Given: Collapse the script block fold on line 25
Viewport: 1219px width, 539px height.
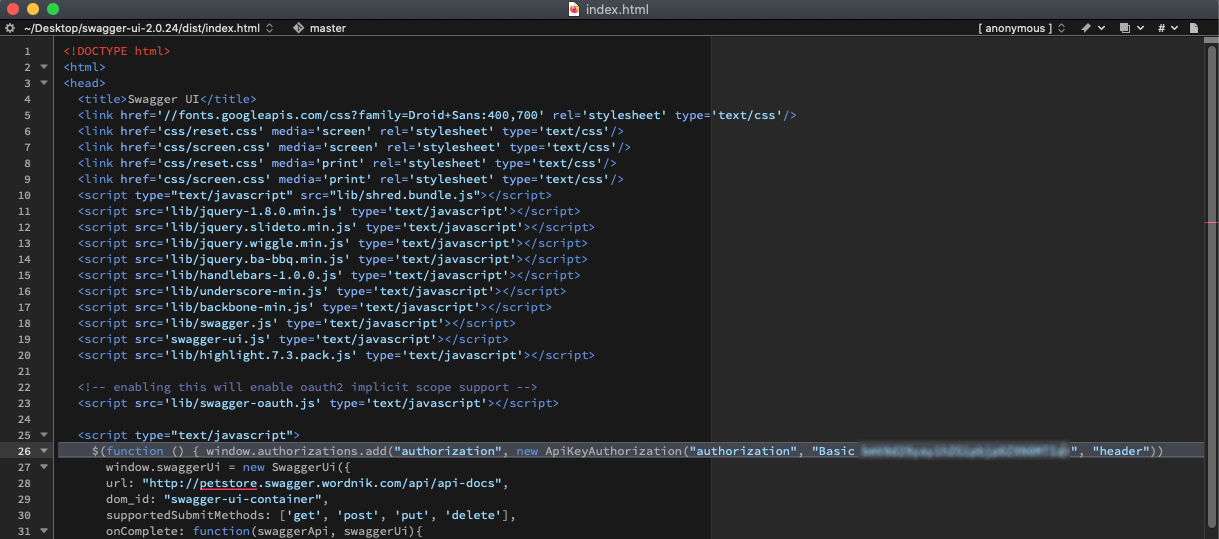Looking at the screenshot, I should tap(44, 435).
